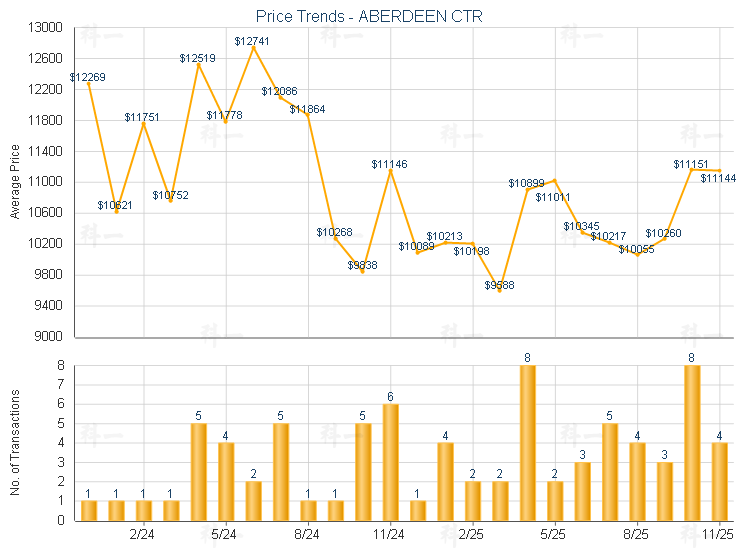The image size is (740, 550).
Task: Select the $10621 price data point
Action: point(116,211)
